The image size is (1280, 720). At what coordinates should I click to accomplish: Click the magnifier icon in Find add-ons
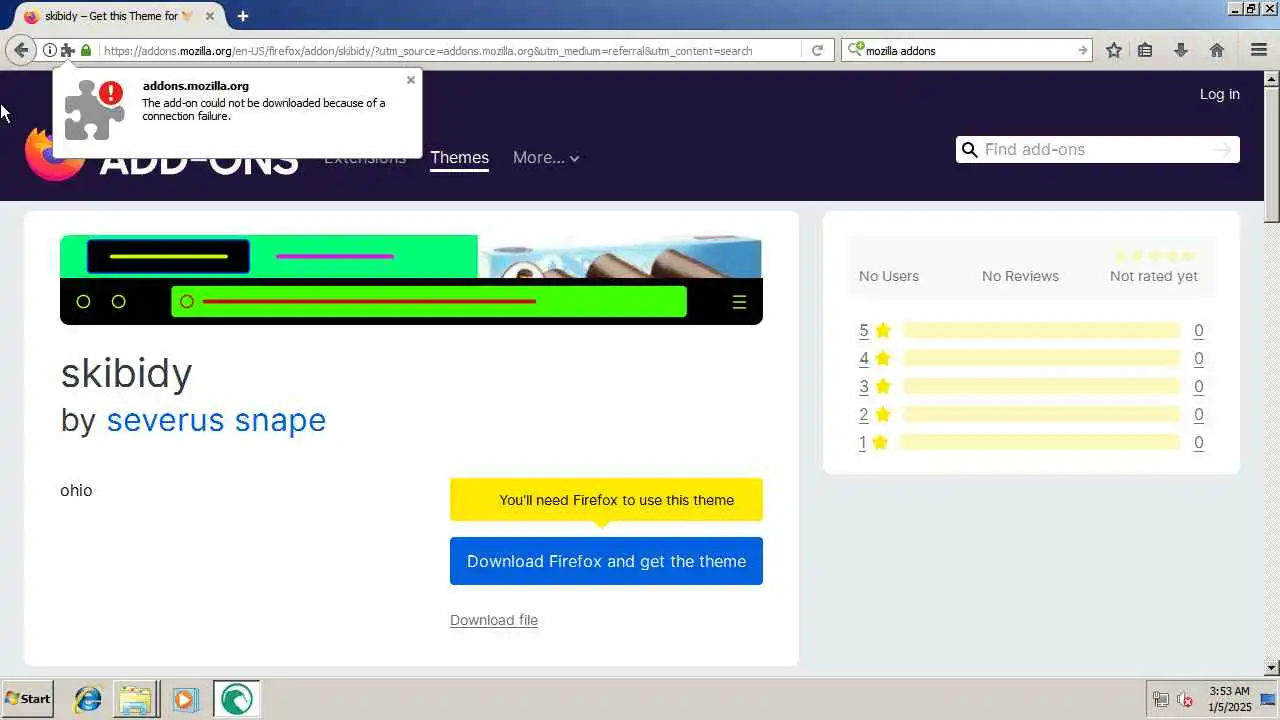(969, 150)
